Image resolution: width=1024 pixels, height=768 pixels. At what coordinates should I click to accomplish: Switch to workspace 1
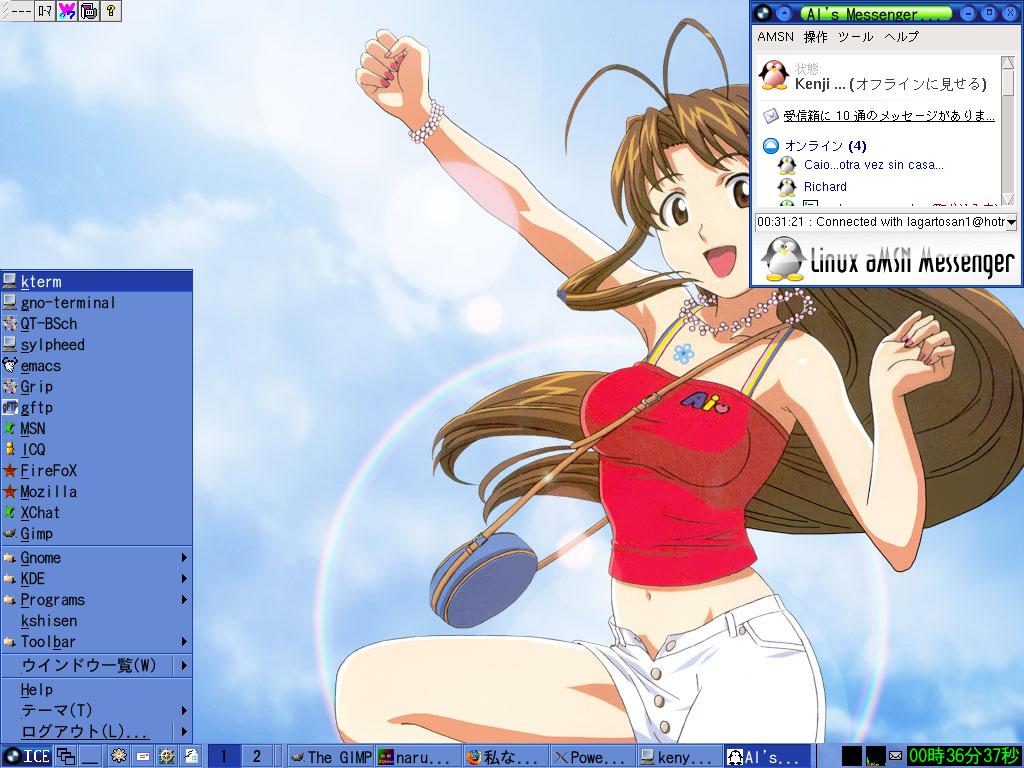pos(224,756)
